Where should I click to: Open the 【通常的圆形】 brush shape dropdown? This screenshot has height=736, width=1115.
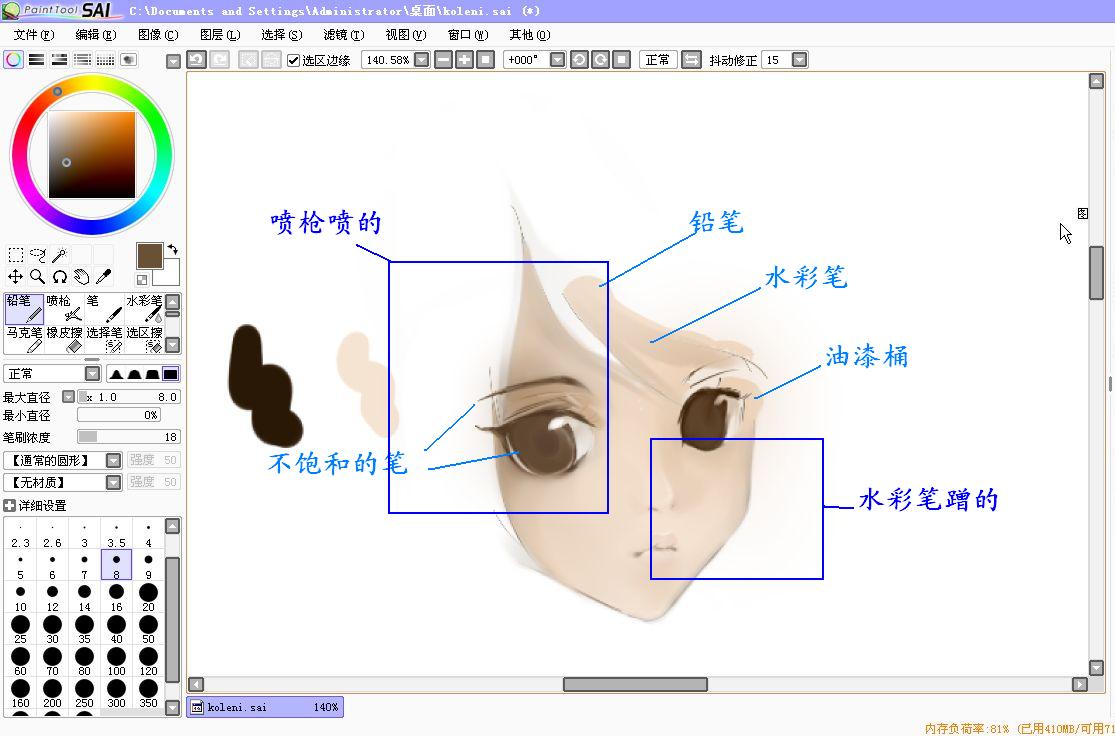113,461
